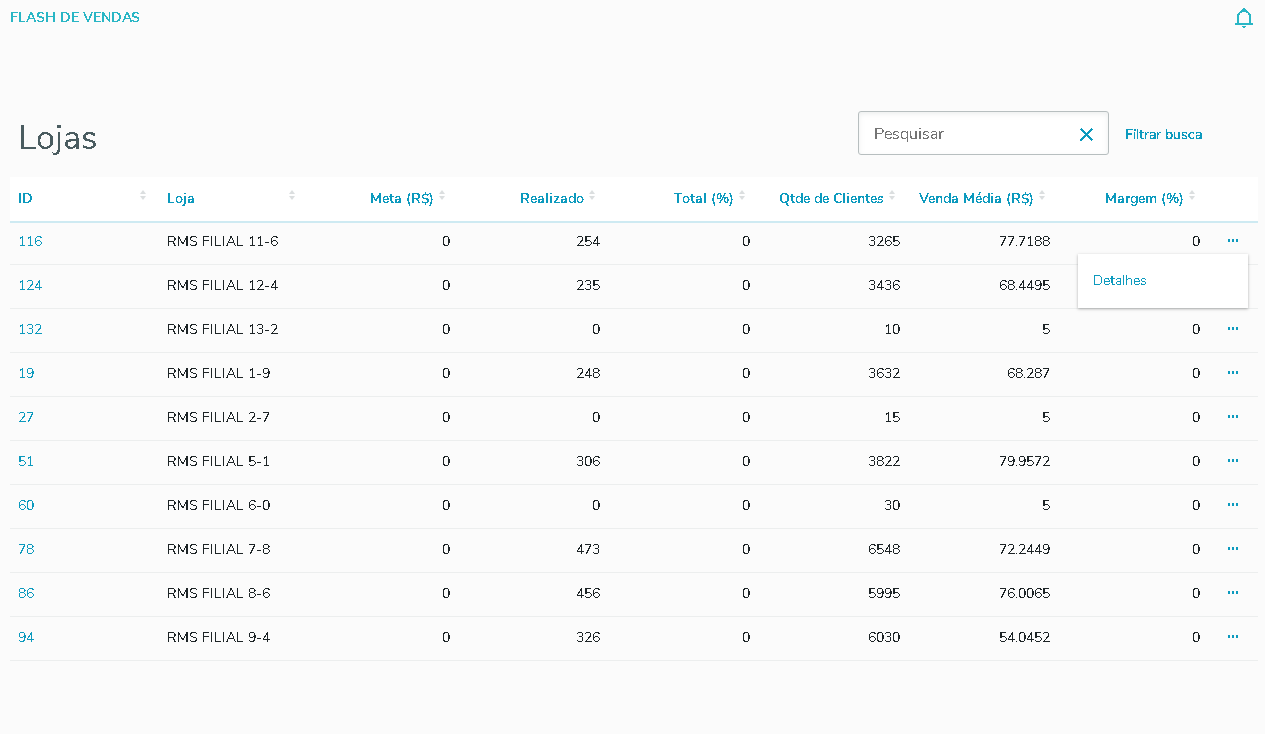Select Detalhes from the popup menu
This screenshot has width=1265, height=734.
tap(1120, 281)
